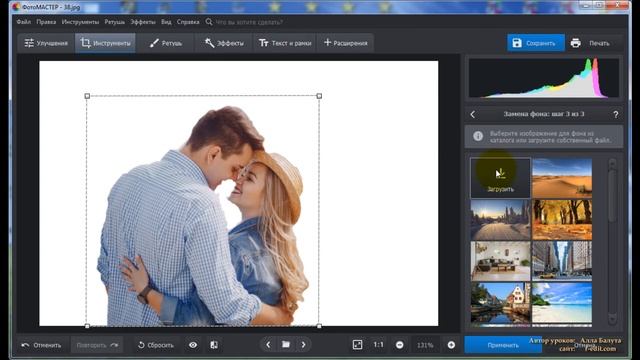Click the fit-to-screen icon
The width and height of the screenshot is (640, 360).
tap(357, 345)
